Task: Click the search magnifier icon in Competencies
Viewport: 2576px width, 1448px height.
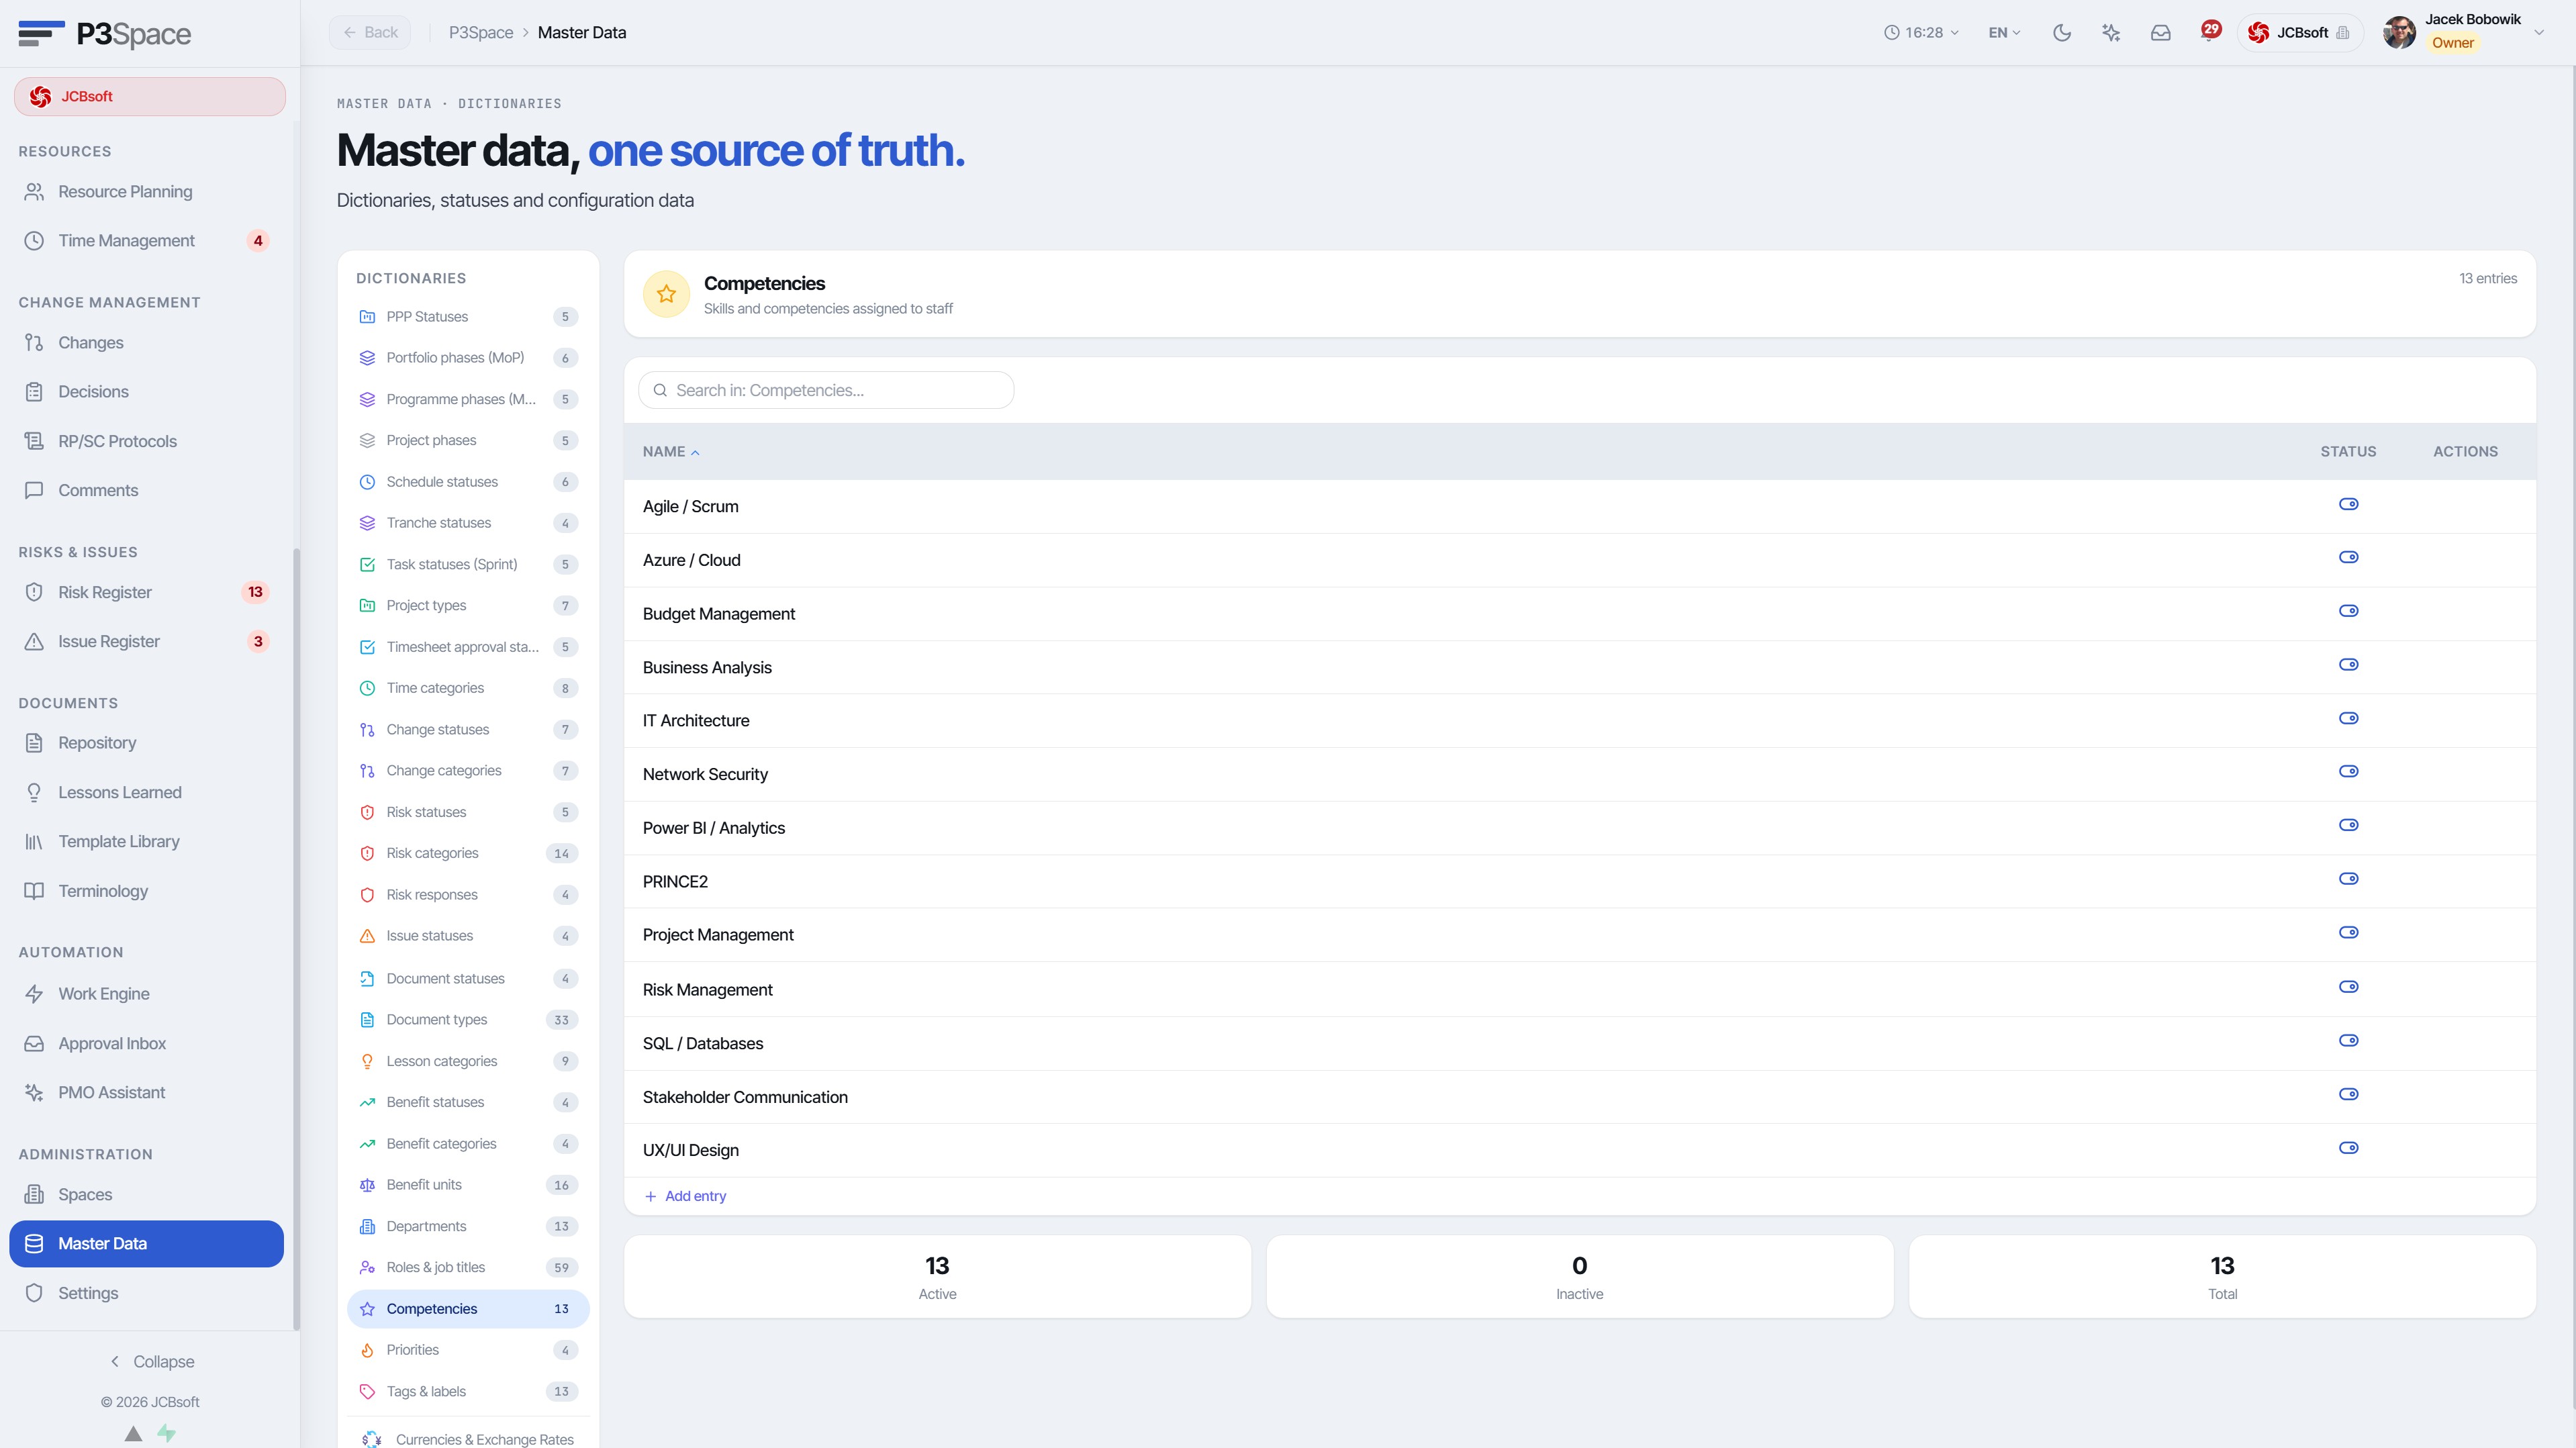Action: [660, 390]
